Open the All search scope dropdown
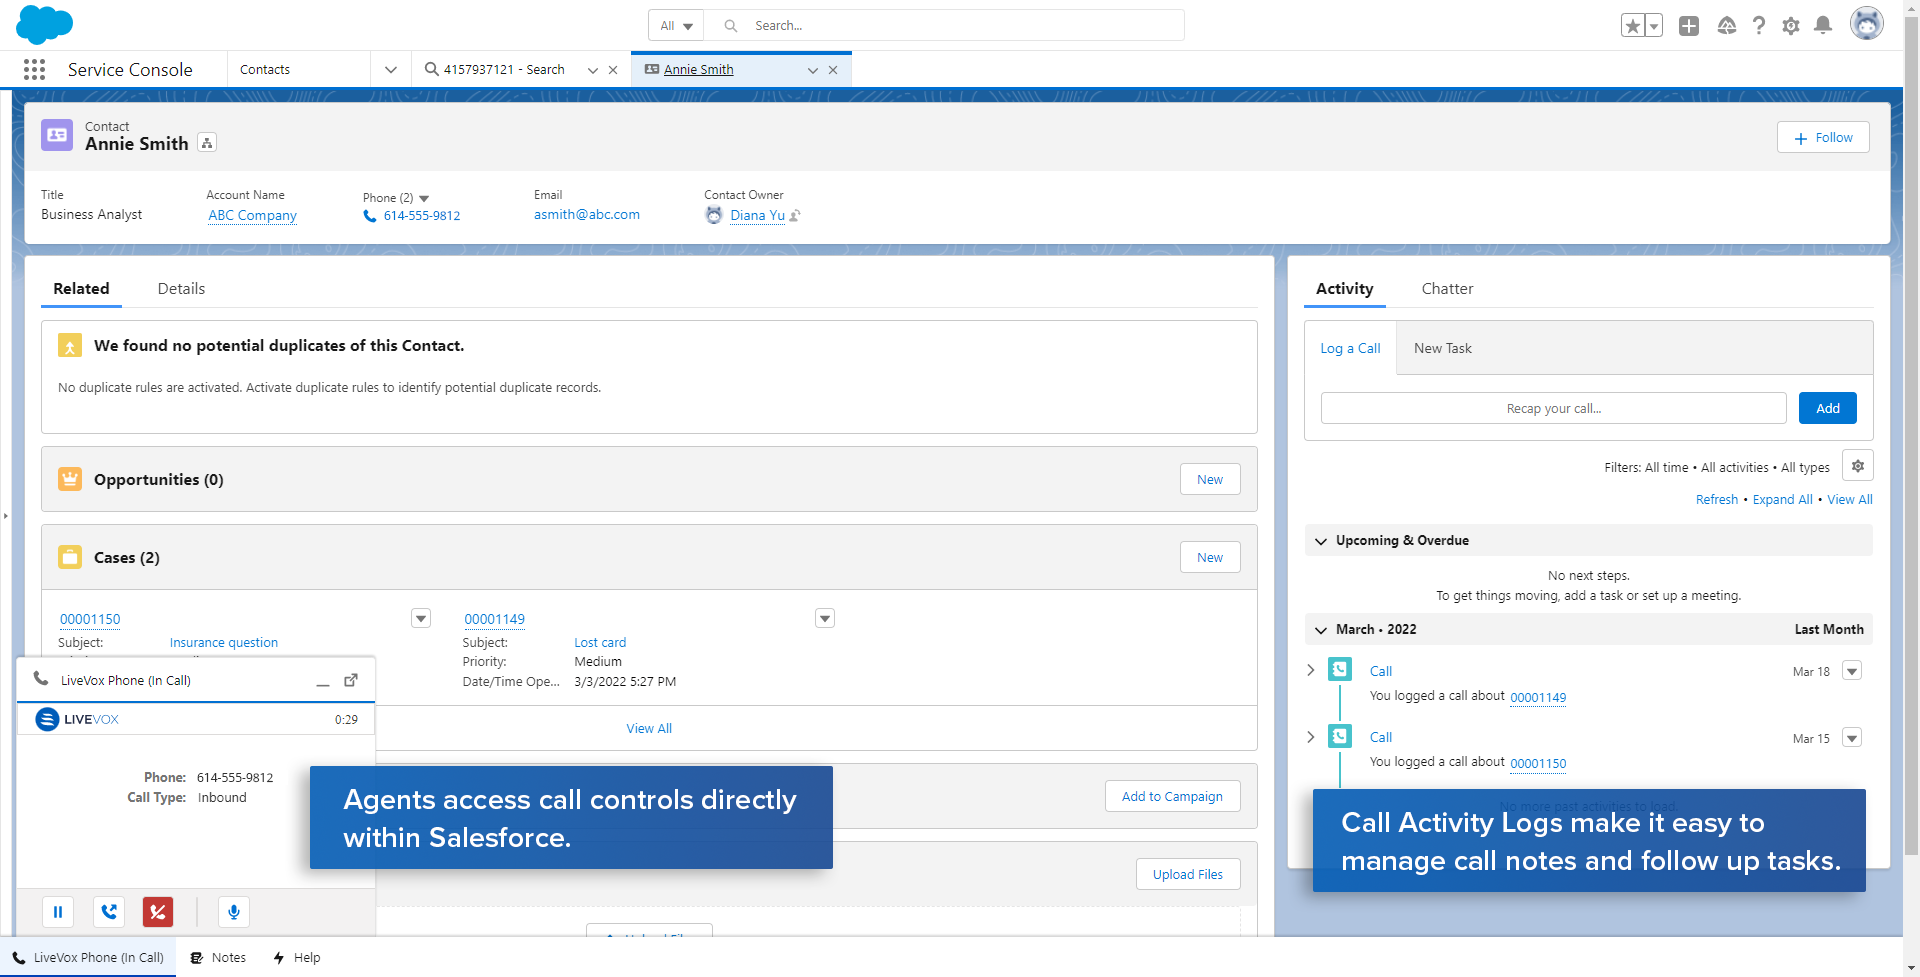This screenshot has width=1920, height=977. [x=676, y=26]
